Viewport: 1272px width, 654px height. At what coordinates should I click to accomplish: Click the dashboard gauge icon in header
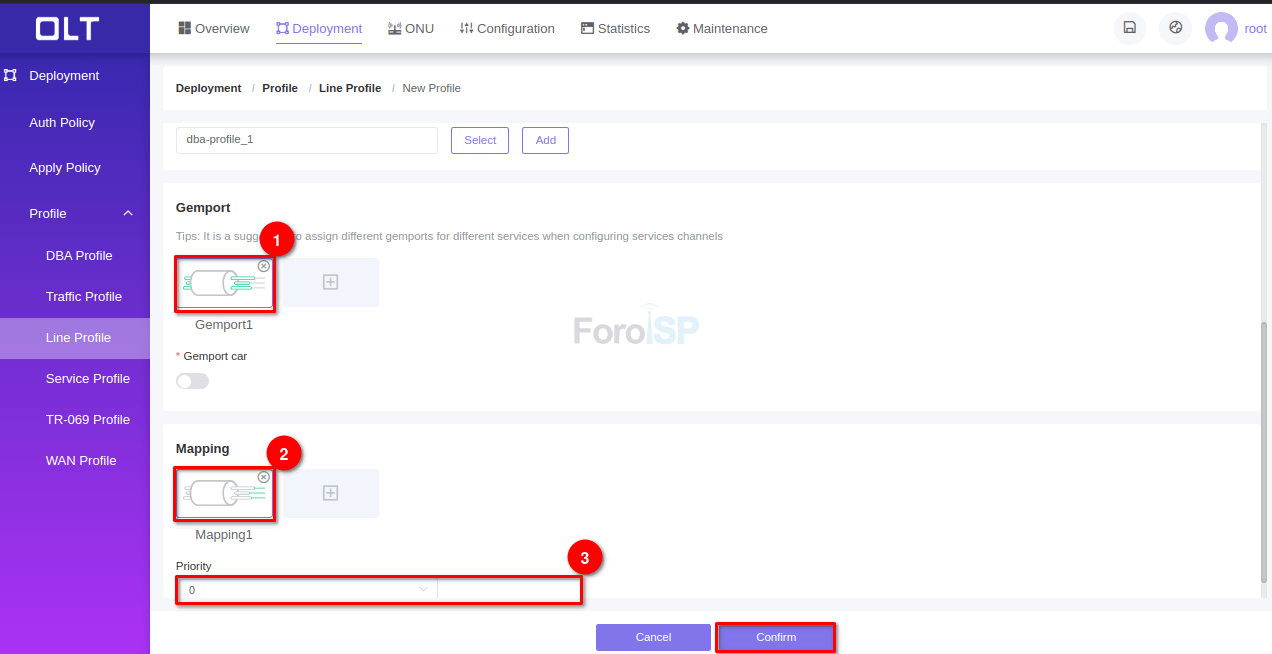pos(1175,28)
